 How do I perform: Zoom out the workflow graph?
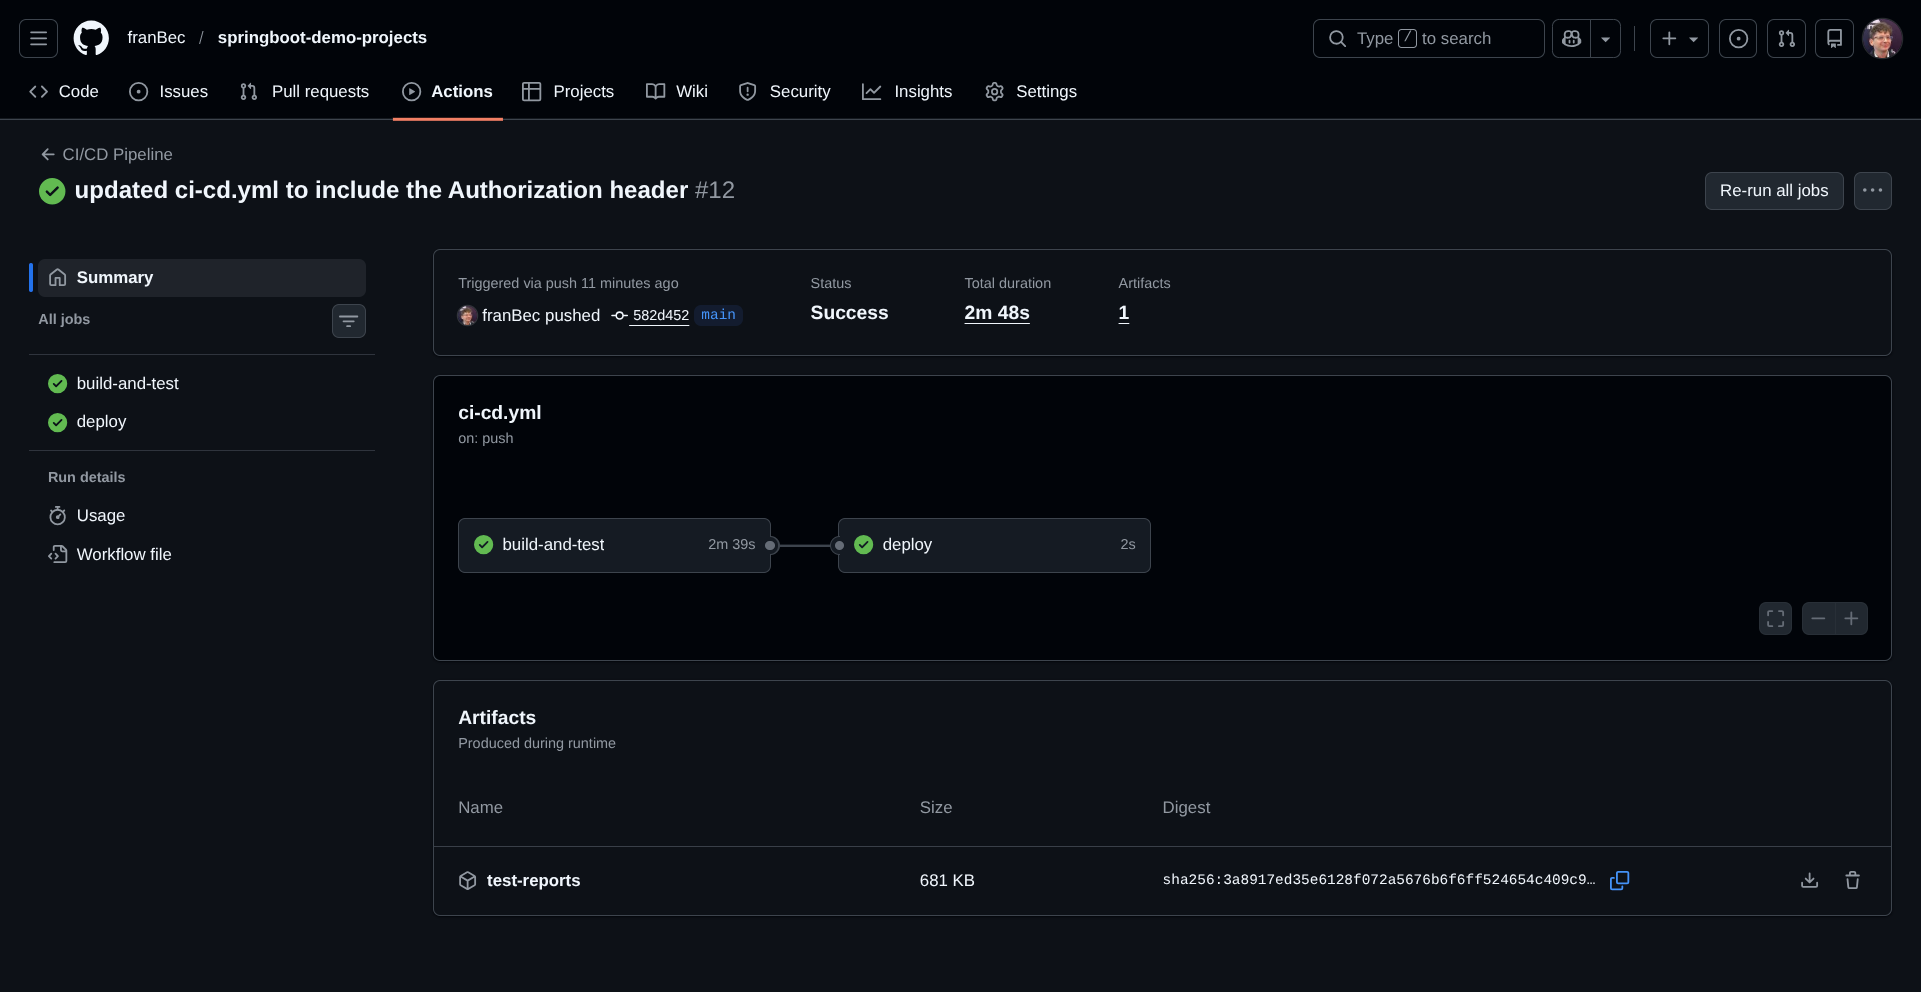pos(1818,619)
